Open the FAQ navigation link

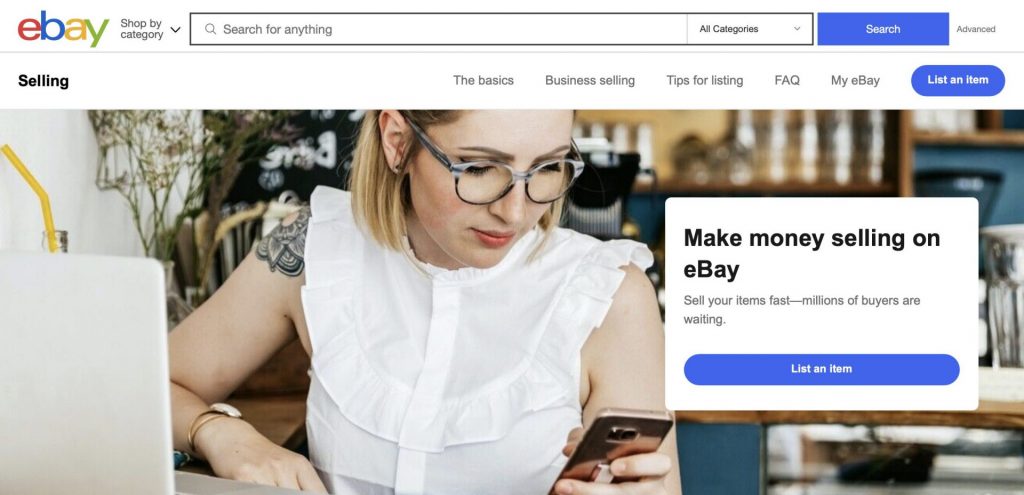[x=787, y=80]
